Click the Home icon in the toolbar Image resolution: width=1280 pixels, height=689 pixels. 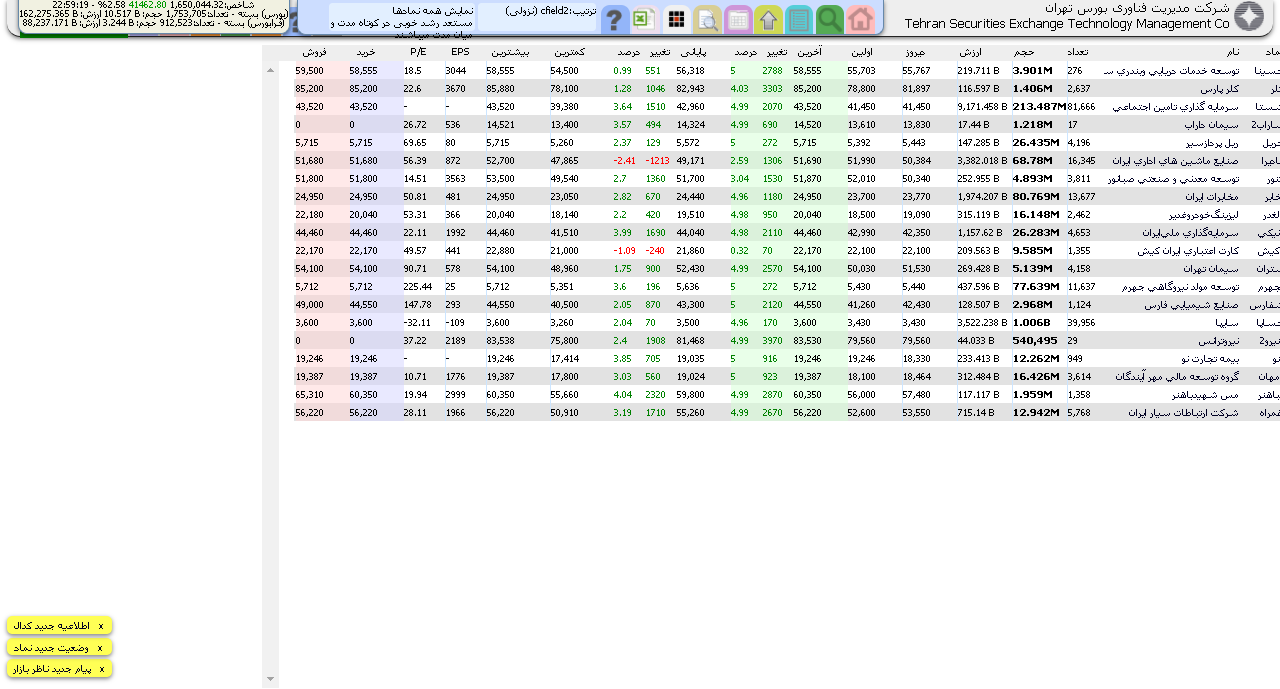[x=860, y=19]
